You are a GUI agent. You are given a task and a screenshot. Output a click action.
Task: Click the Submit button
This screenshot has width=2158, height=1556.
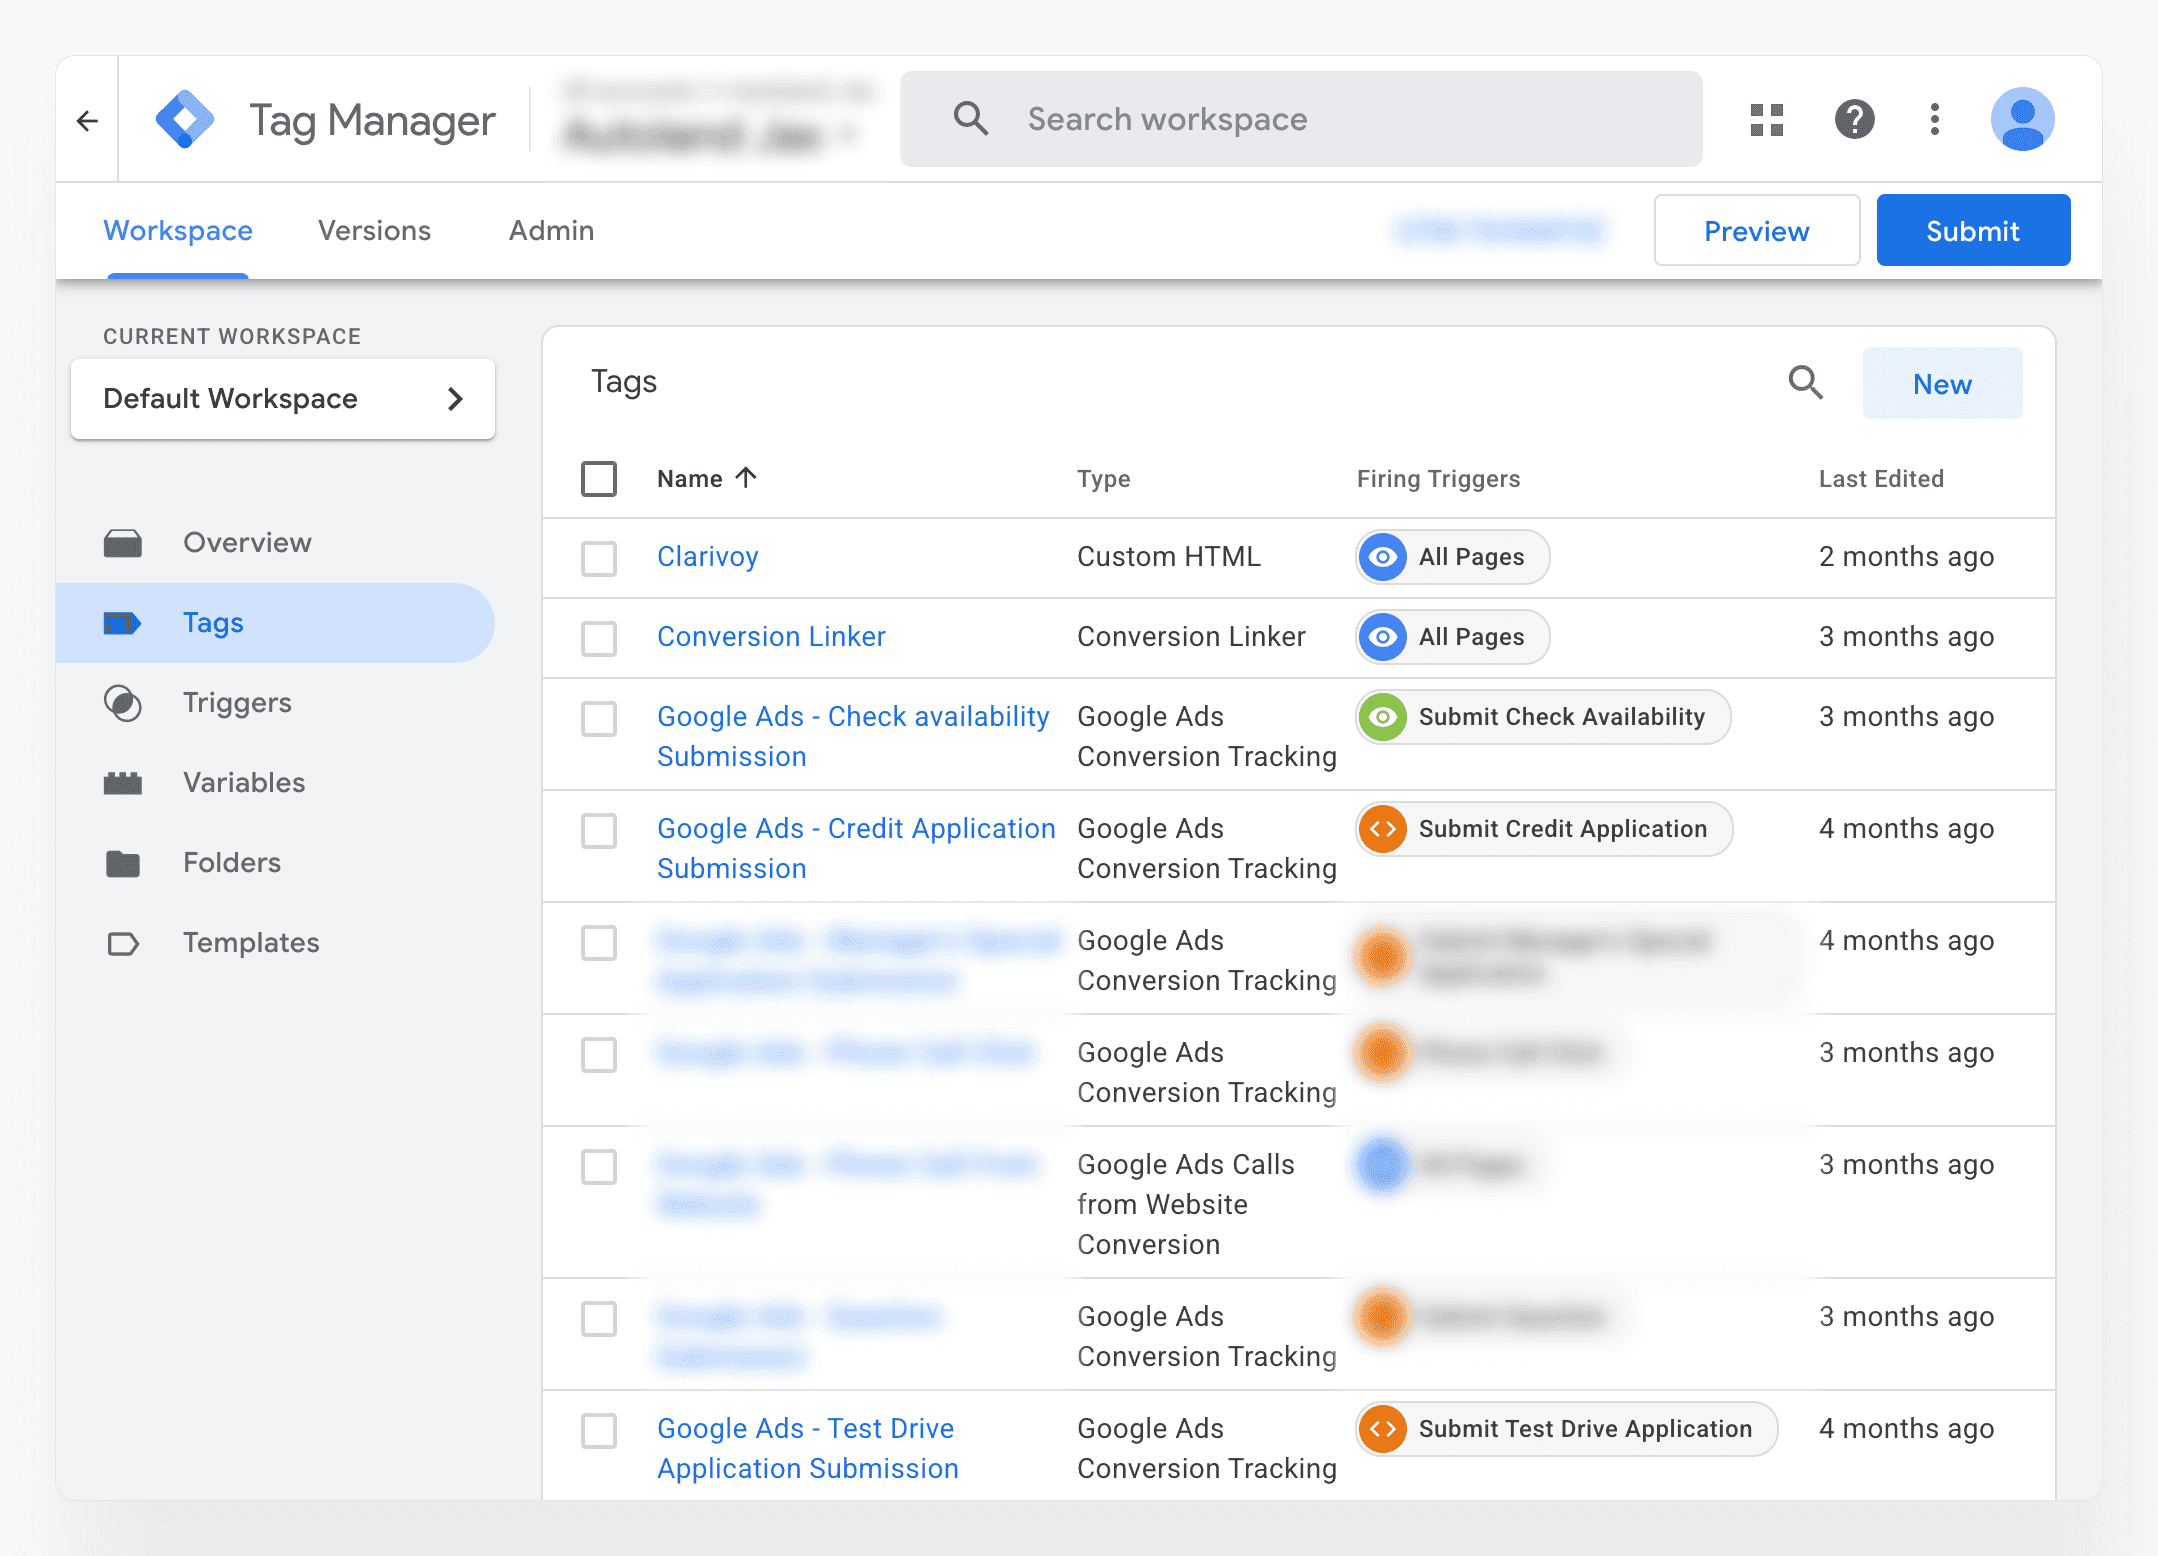(x=1972, y=230)
